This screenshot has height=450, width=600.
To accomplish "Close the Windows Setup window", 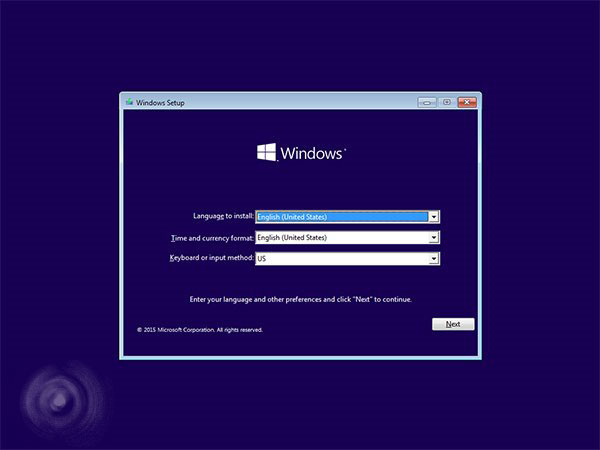I will 467,102.
